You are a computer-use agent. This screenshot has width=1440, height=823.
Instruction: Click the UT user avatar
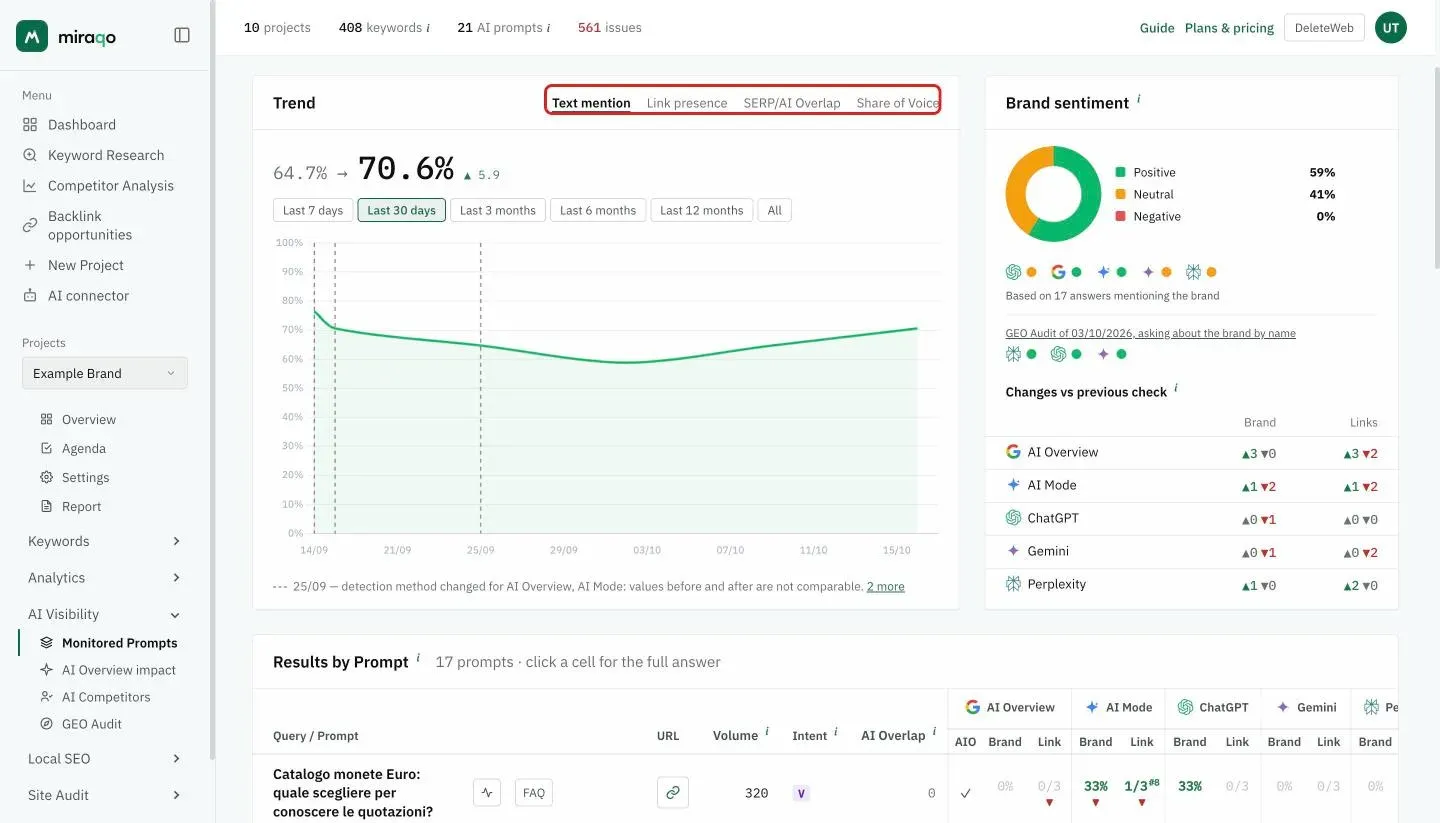[1391, 28]
